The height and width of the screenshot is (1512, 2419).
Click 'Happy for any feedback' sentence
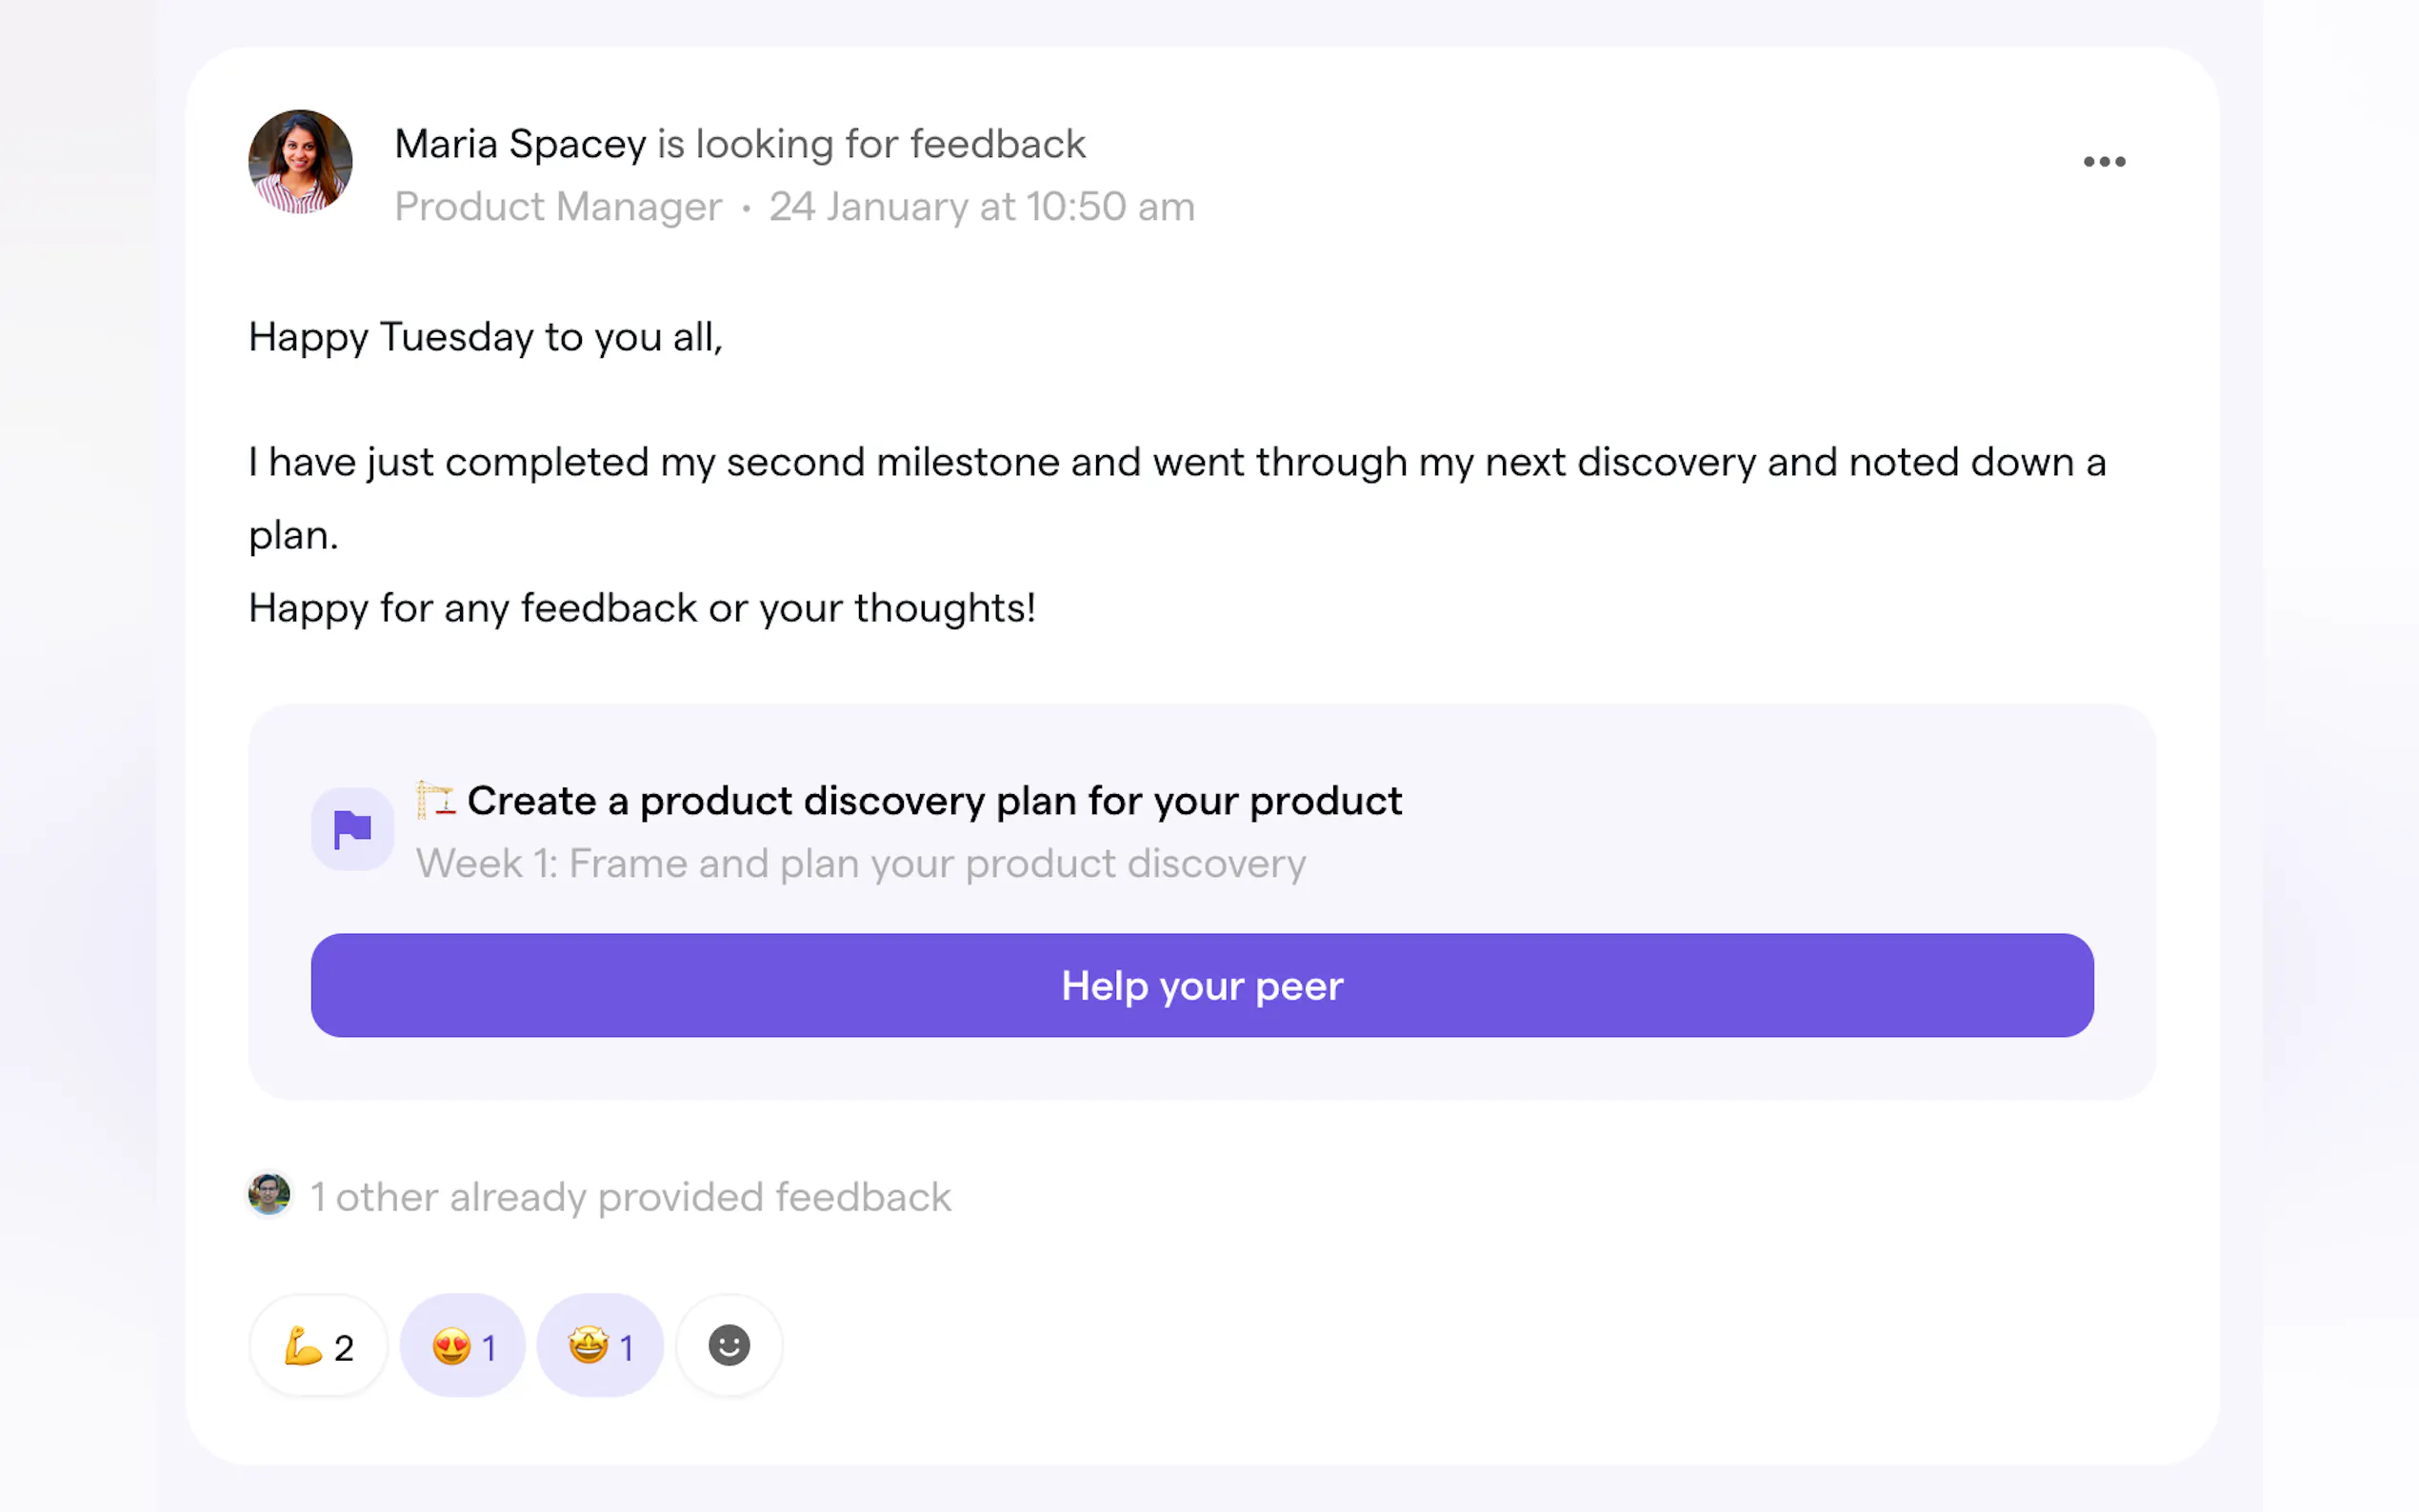[641, 608]
